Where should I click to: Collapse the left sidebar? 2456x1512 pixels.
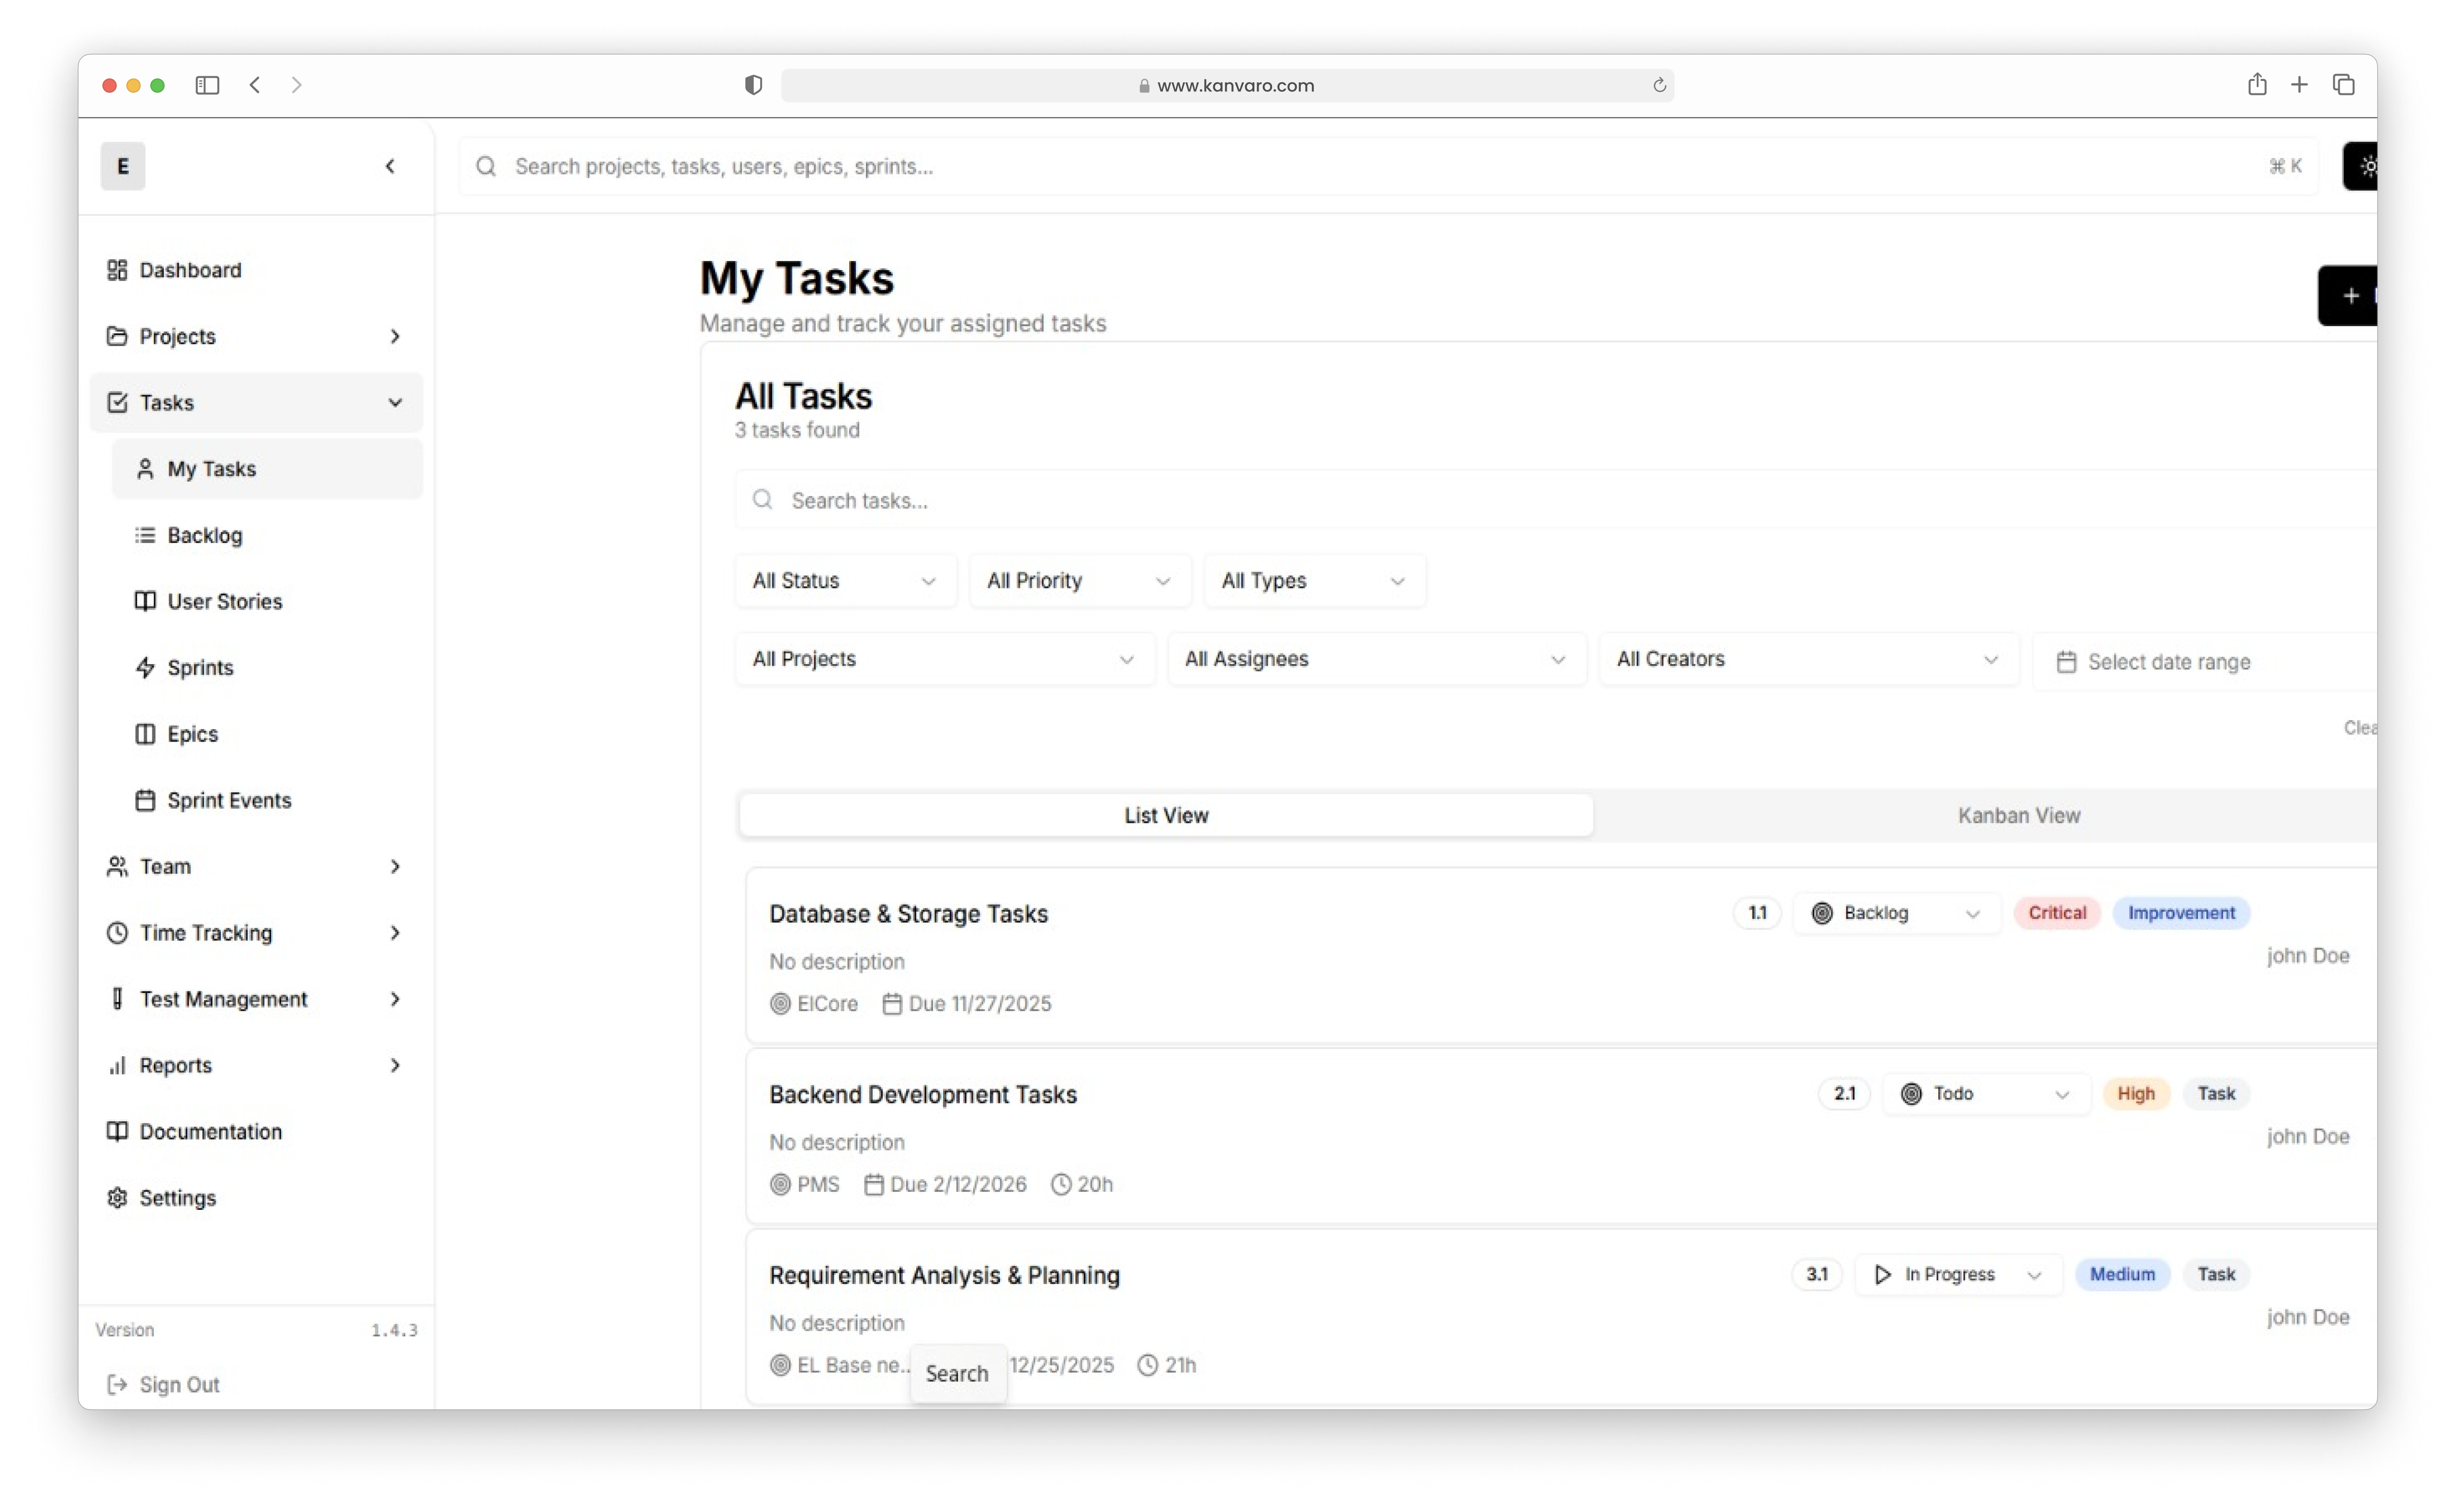click(x=390, y=166)
